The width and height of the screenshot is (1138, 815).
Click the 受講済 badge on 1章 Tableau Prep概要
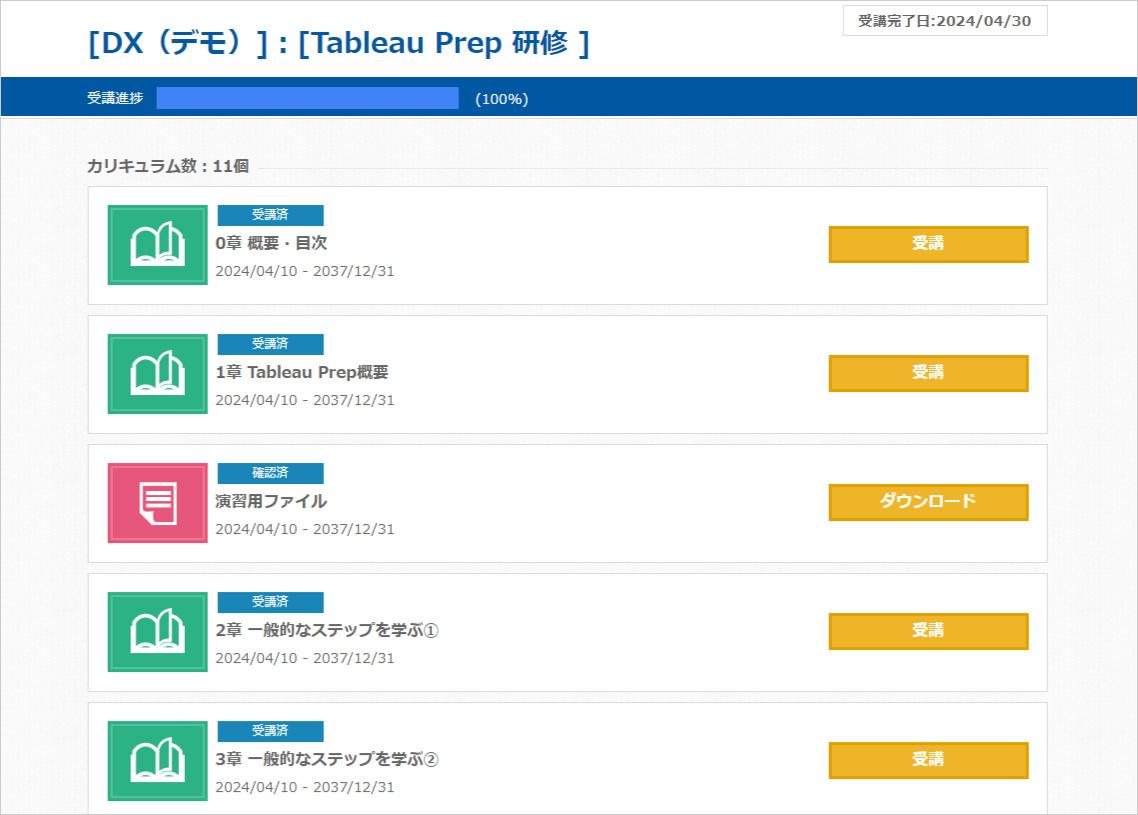(271, 343)
